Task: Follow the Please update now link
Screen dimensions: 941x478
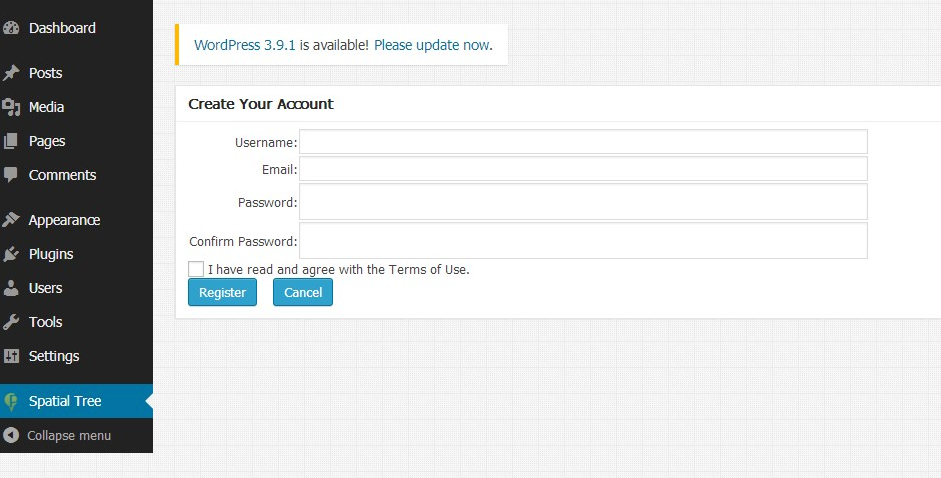Action: tap(432, 45)
